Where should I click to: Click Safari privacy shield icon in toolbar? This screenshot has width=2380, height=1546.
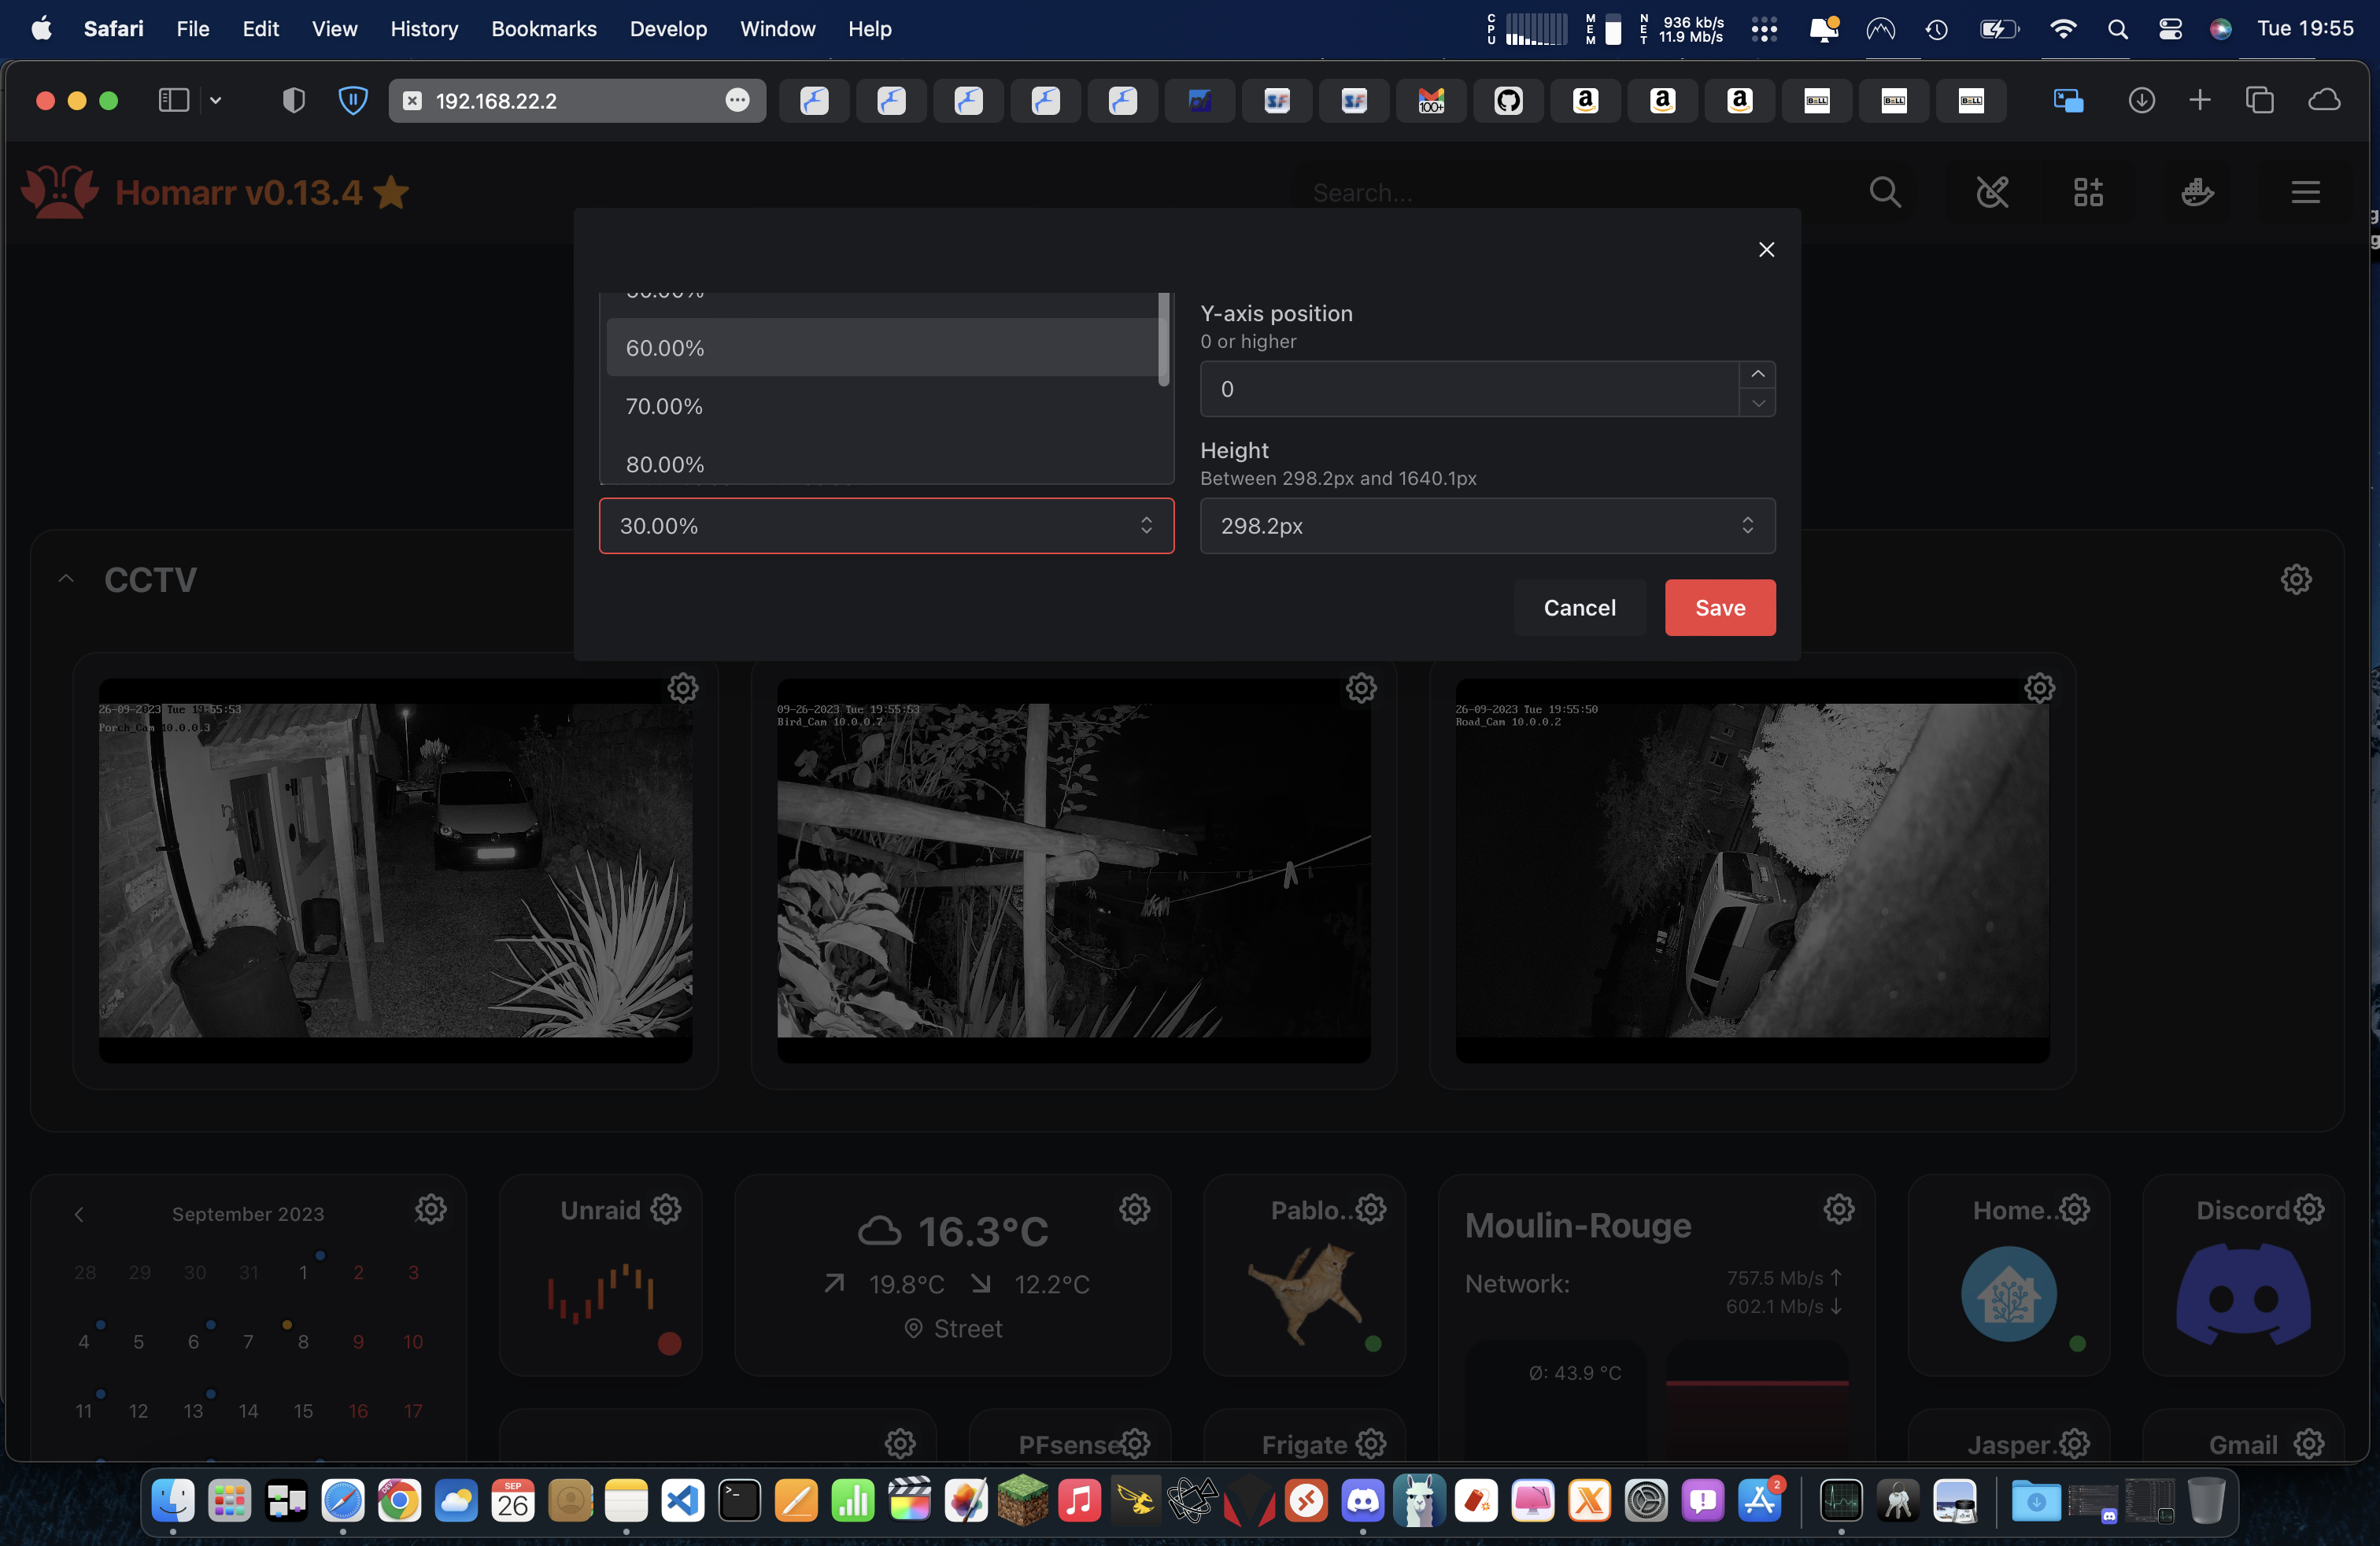pyautogui.click(x=293, y=100)
